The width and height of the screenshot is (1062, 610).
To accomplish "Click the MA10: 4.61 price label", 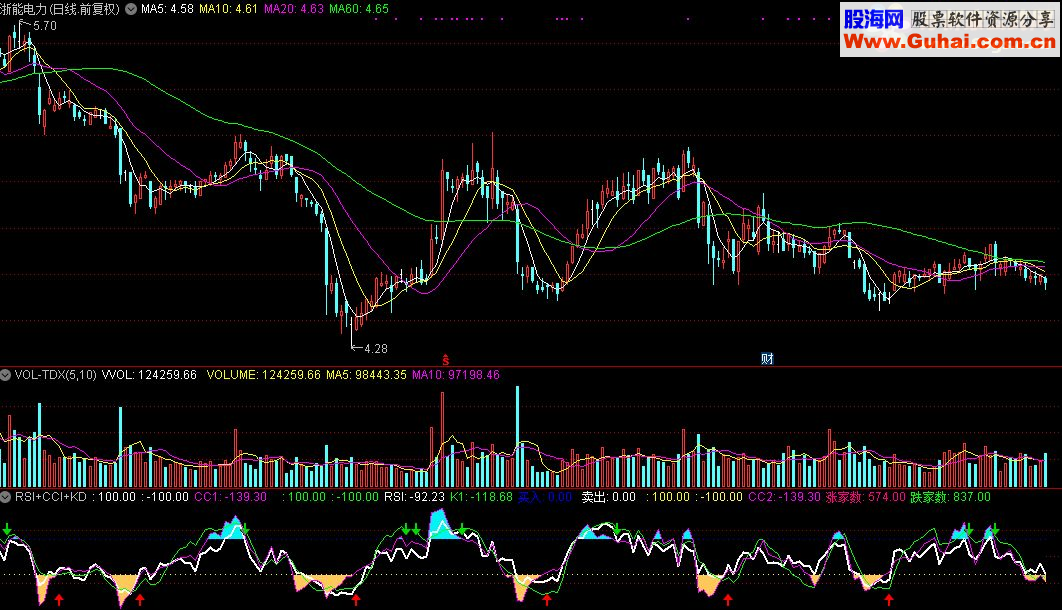I will pos(228,9).
